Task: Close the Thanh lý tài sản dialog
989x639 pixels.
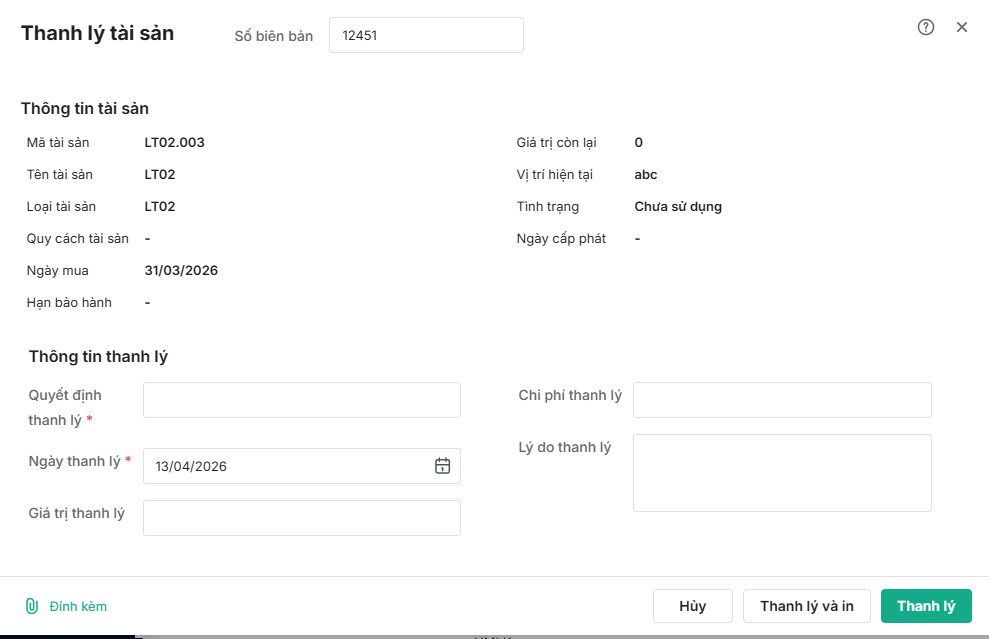Action: pyautogui.click(x=962, y=27)
